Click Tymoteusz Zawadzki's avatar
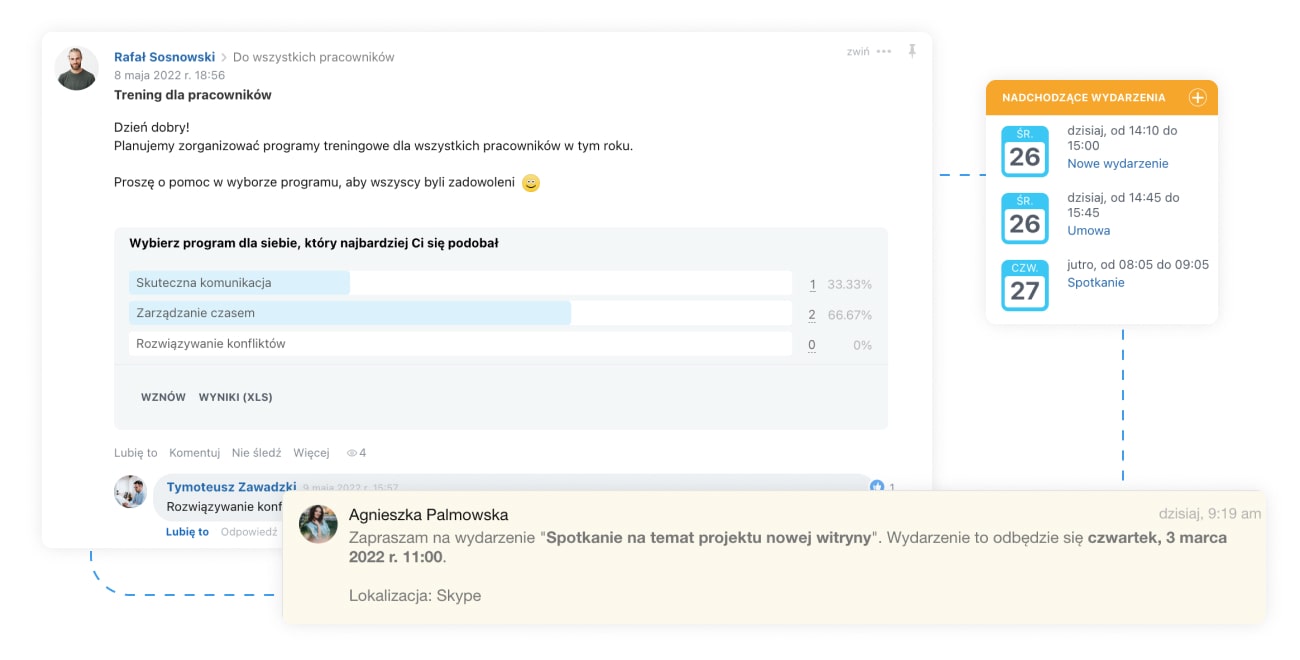This screenshot has width=1300, height=660. (x=131, y=492)
